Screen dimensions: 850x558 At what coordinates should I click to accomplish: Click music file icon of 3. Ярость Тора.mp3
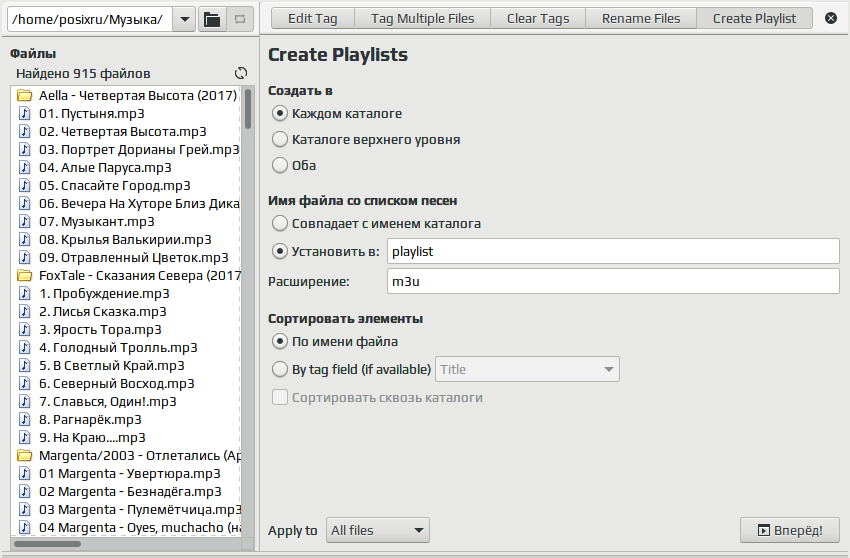24,329
